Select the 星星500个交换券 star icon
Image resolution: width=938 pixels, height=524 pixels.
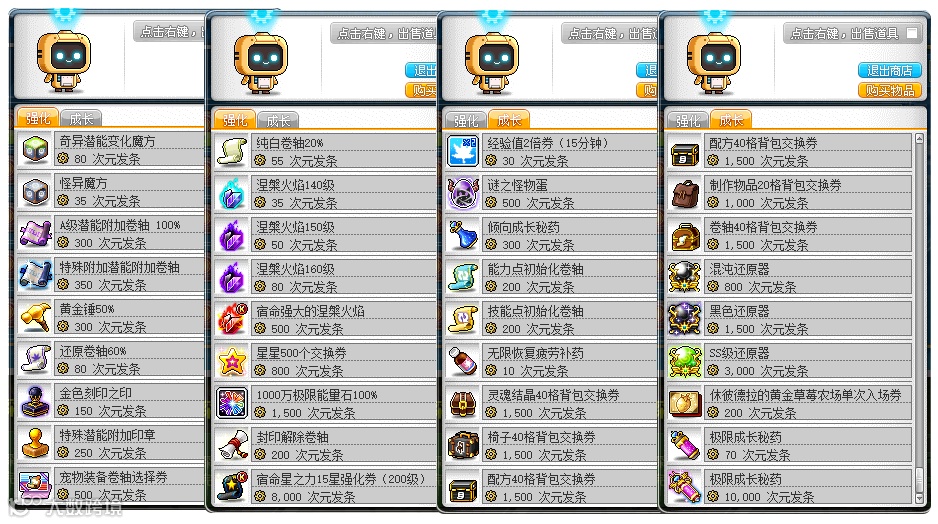click(232, 361)
